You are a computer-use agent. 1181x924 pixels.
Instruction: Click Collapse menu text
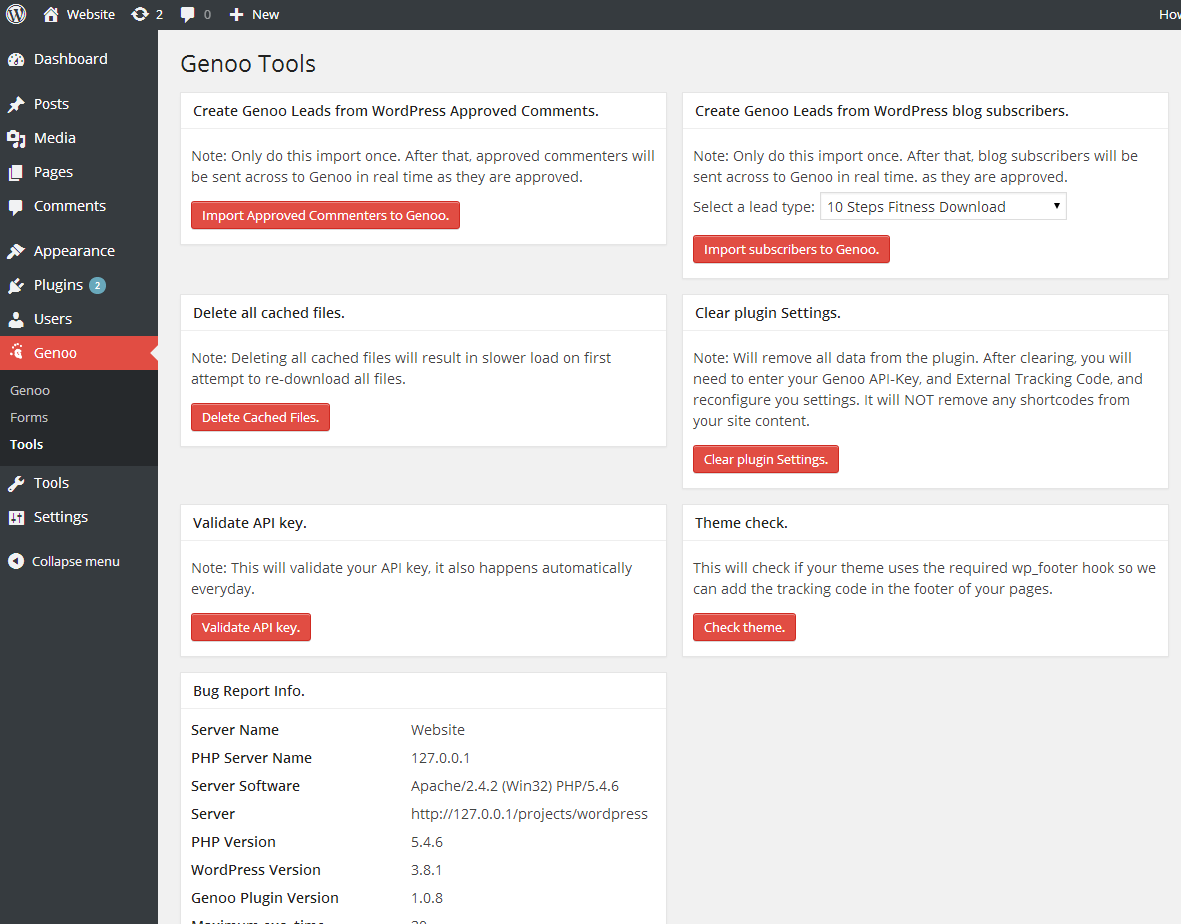(x=75, y=561)
